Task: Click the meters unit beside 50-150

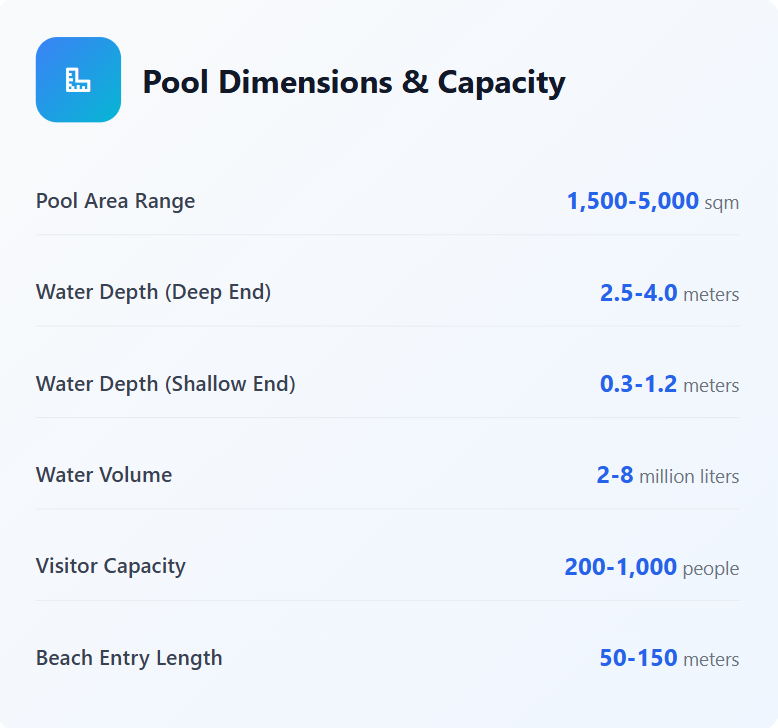Action: (711, 660)
